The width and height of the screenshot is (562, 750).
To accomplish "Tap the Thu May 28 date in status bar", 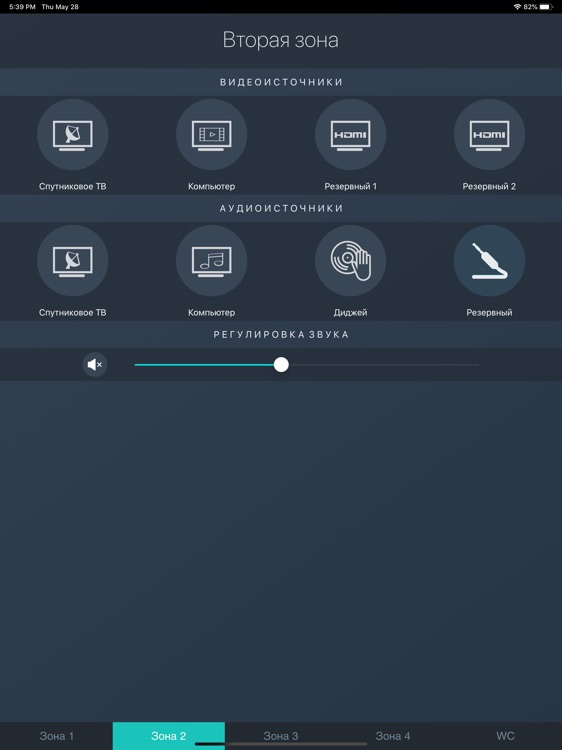I will (x=60, y=7).
